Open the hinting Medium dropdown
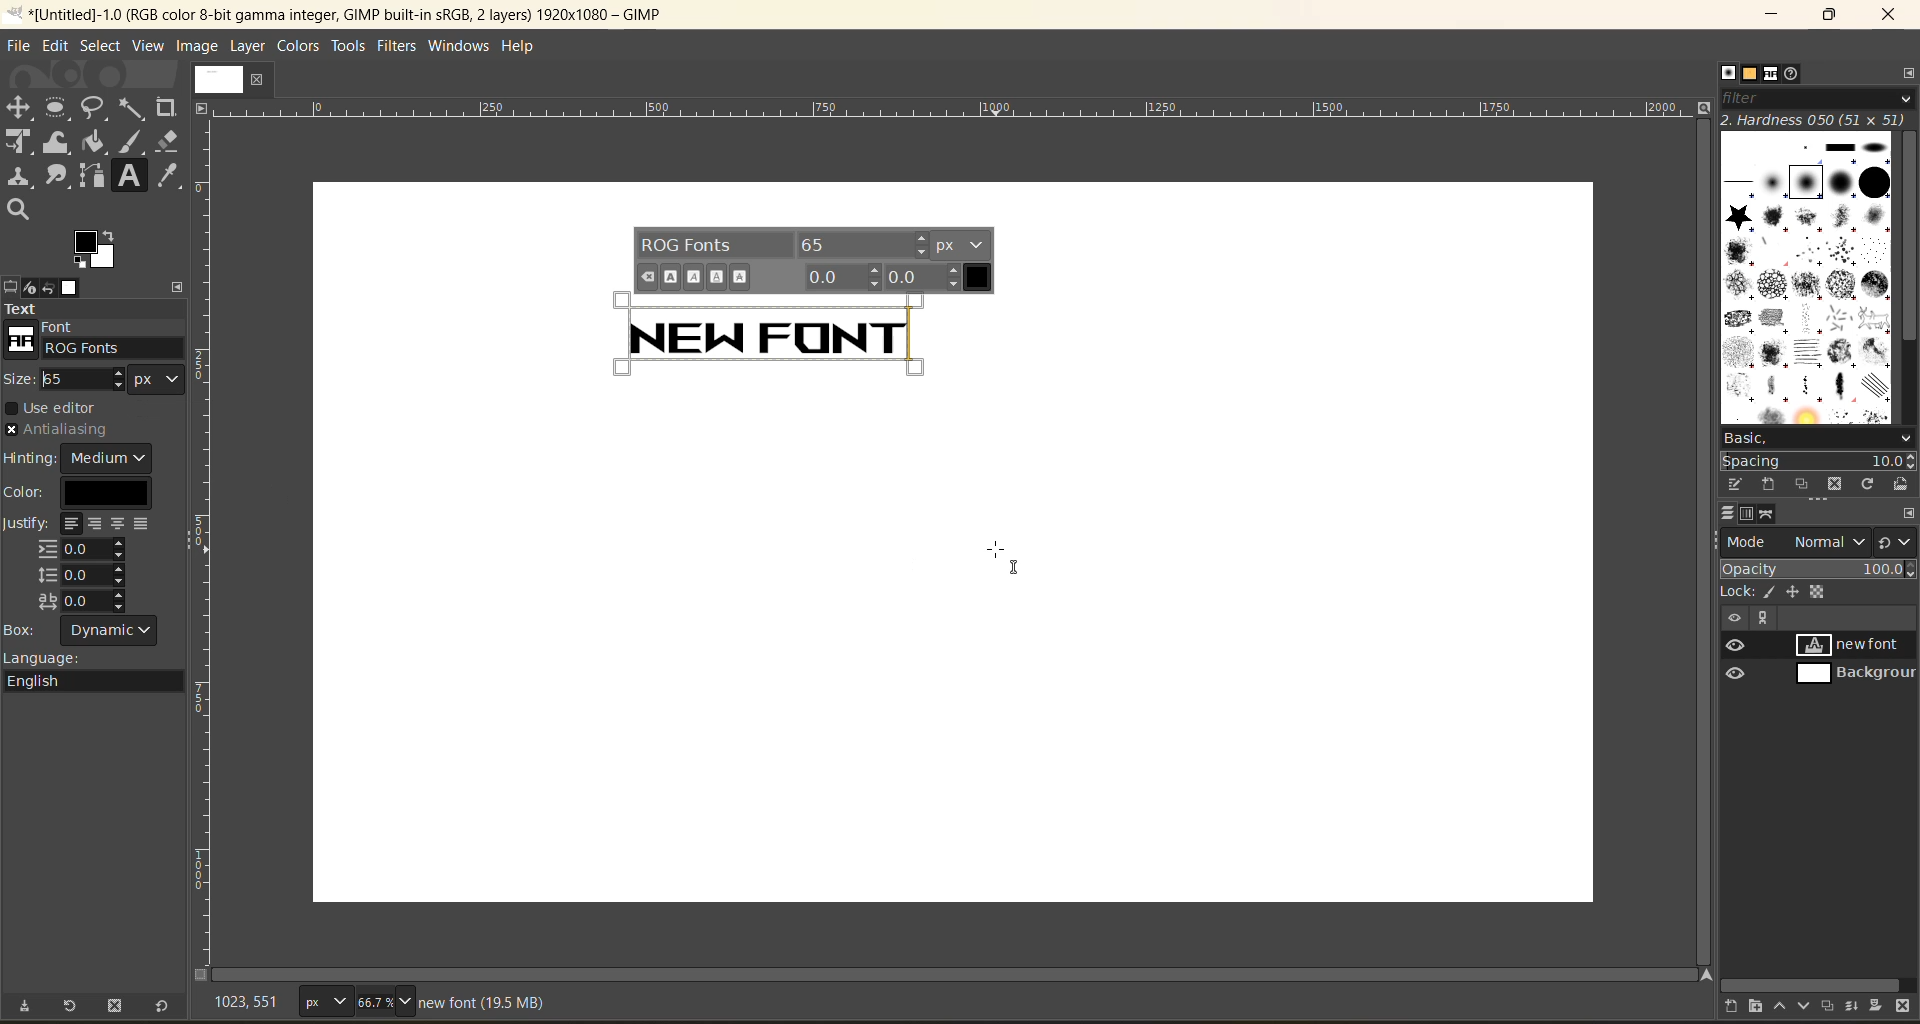 coord(108,460)
